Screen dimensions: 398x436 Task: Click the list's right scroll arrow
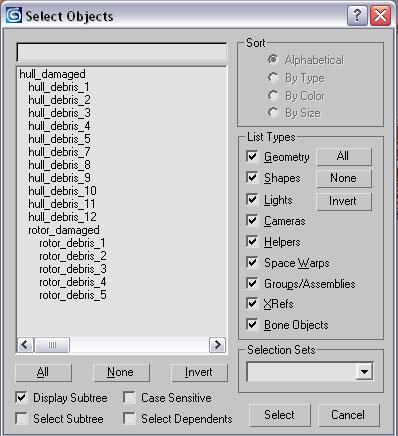[x=217, y=345]
